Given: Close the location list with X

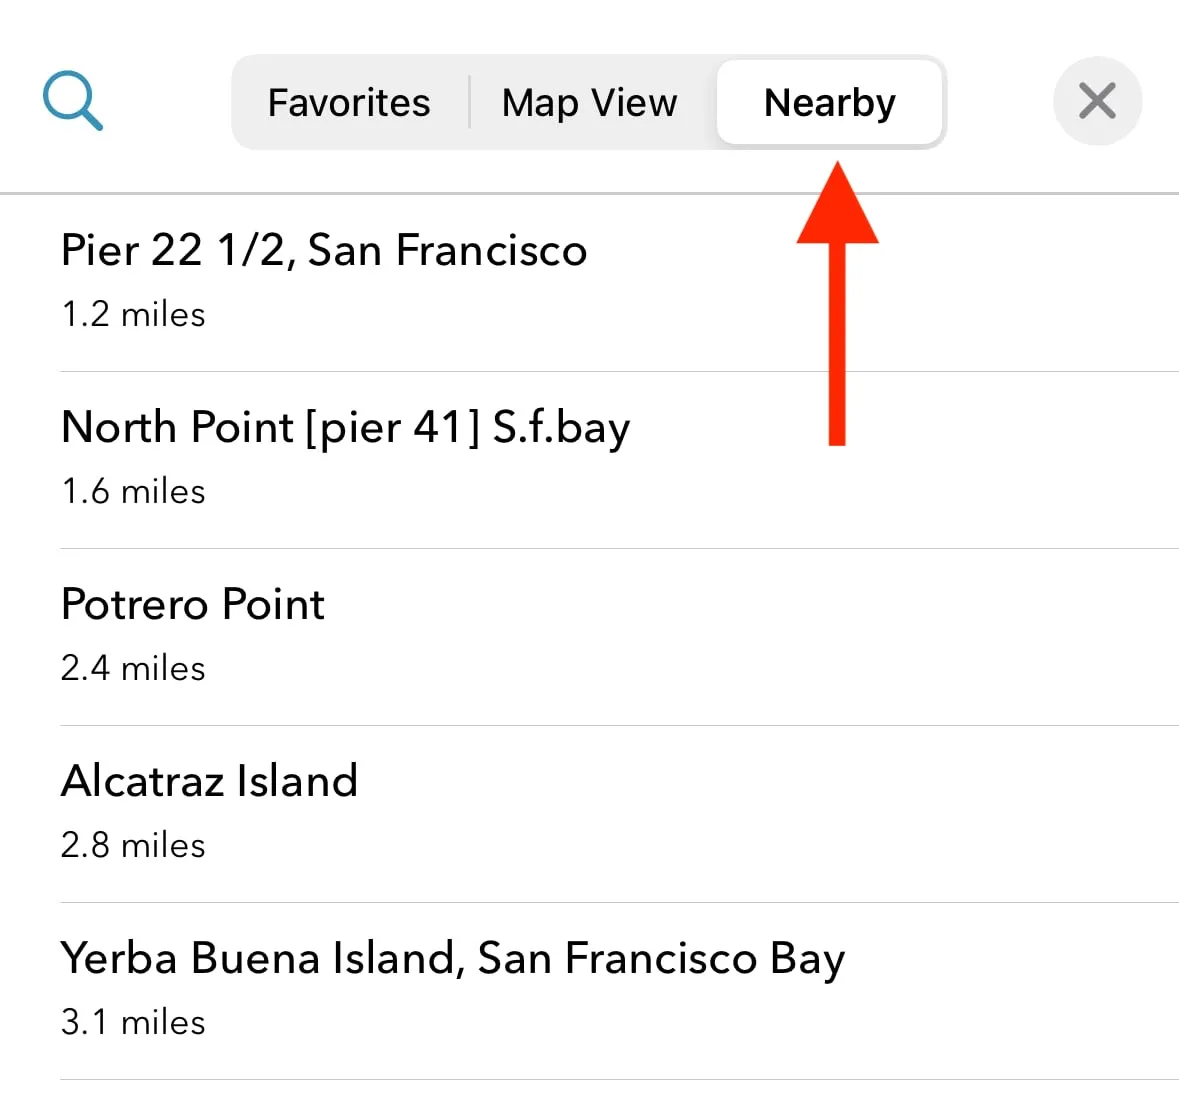Looking at the screenshot, I should coord(1097,101).
